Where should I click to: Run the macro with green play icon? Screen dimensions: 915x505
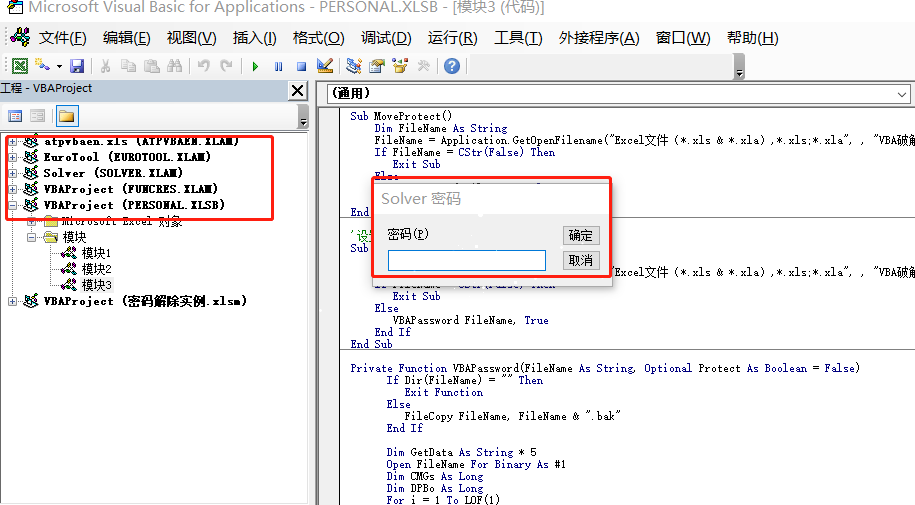tap(255, 67)
